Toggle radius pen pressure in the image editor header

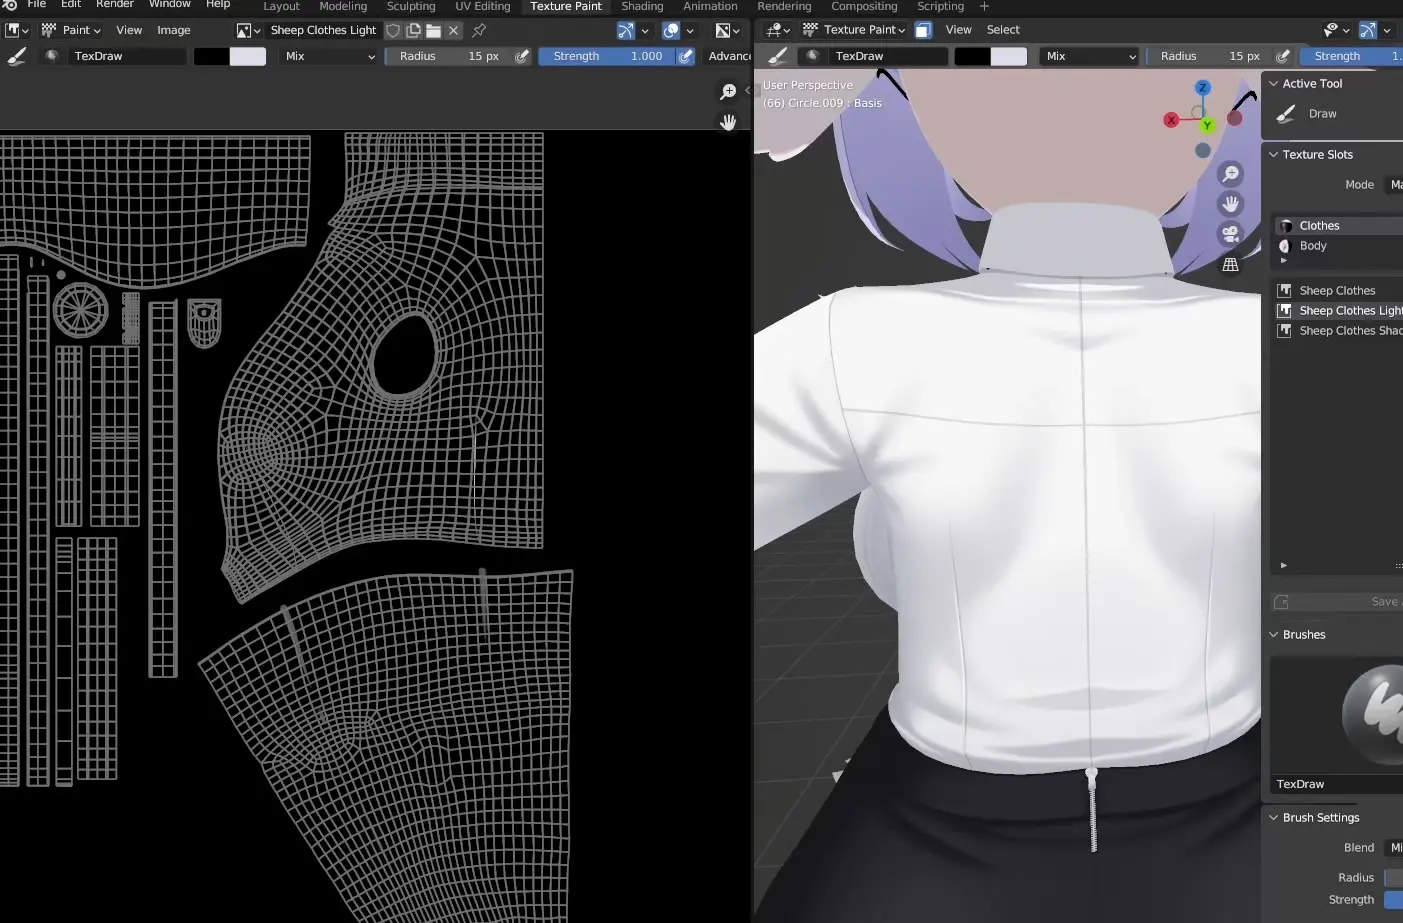522,56
